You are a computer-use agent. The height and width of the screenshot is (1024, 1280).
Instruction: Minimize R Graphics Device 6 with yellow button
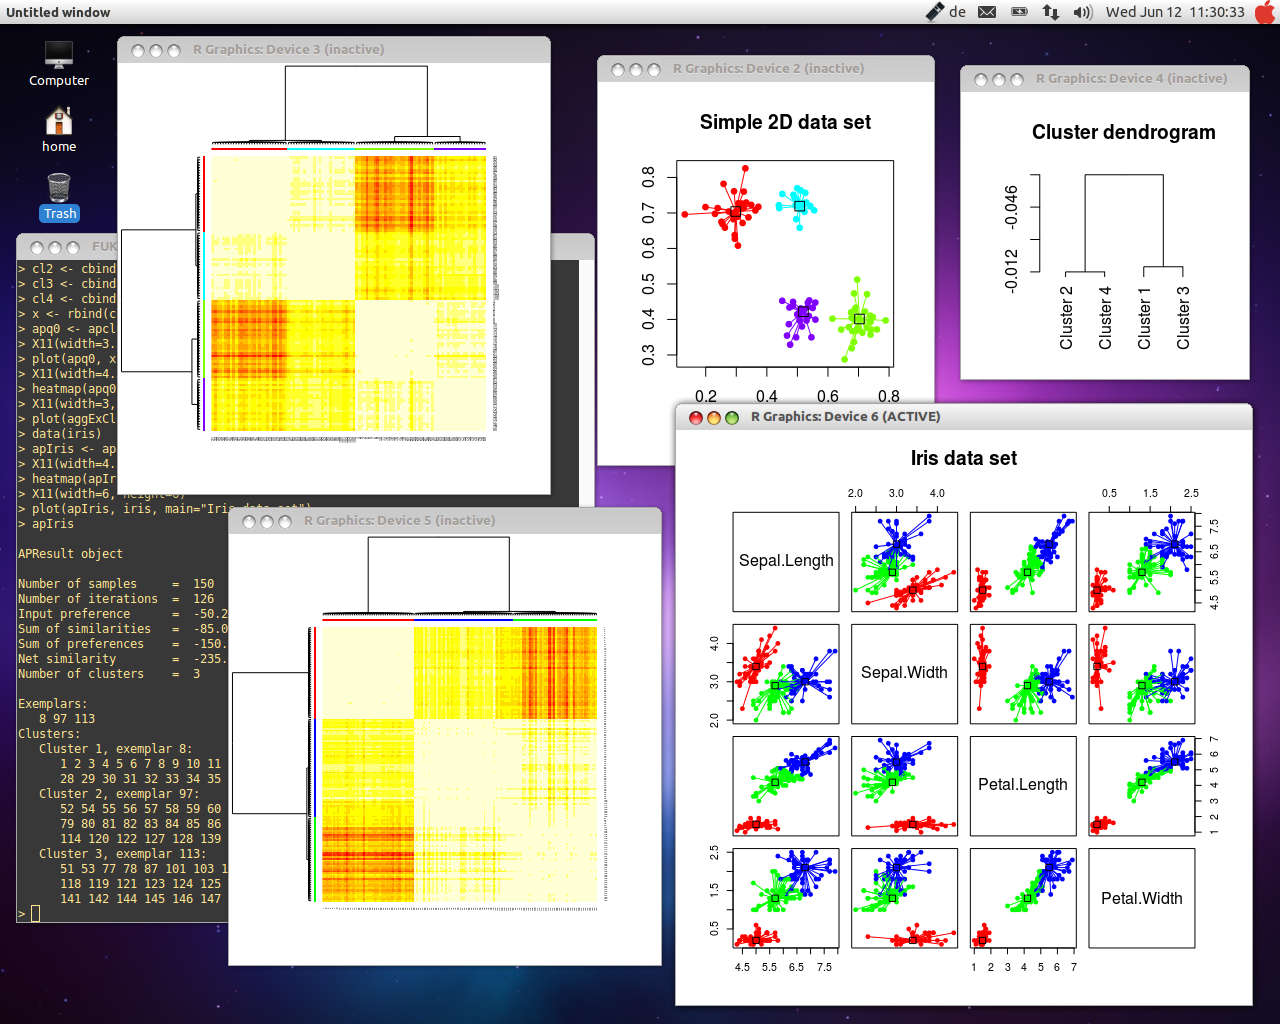pos(714,417)
